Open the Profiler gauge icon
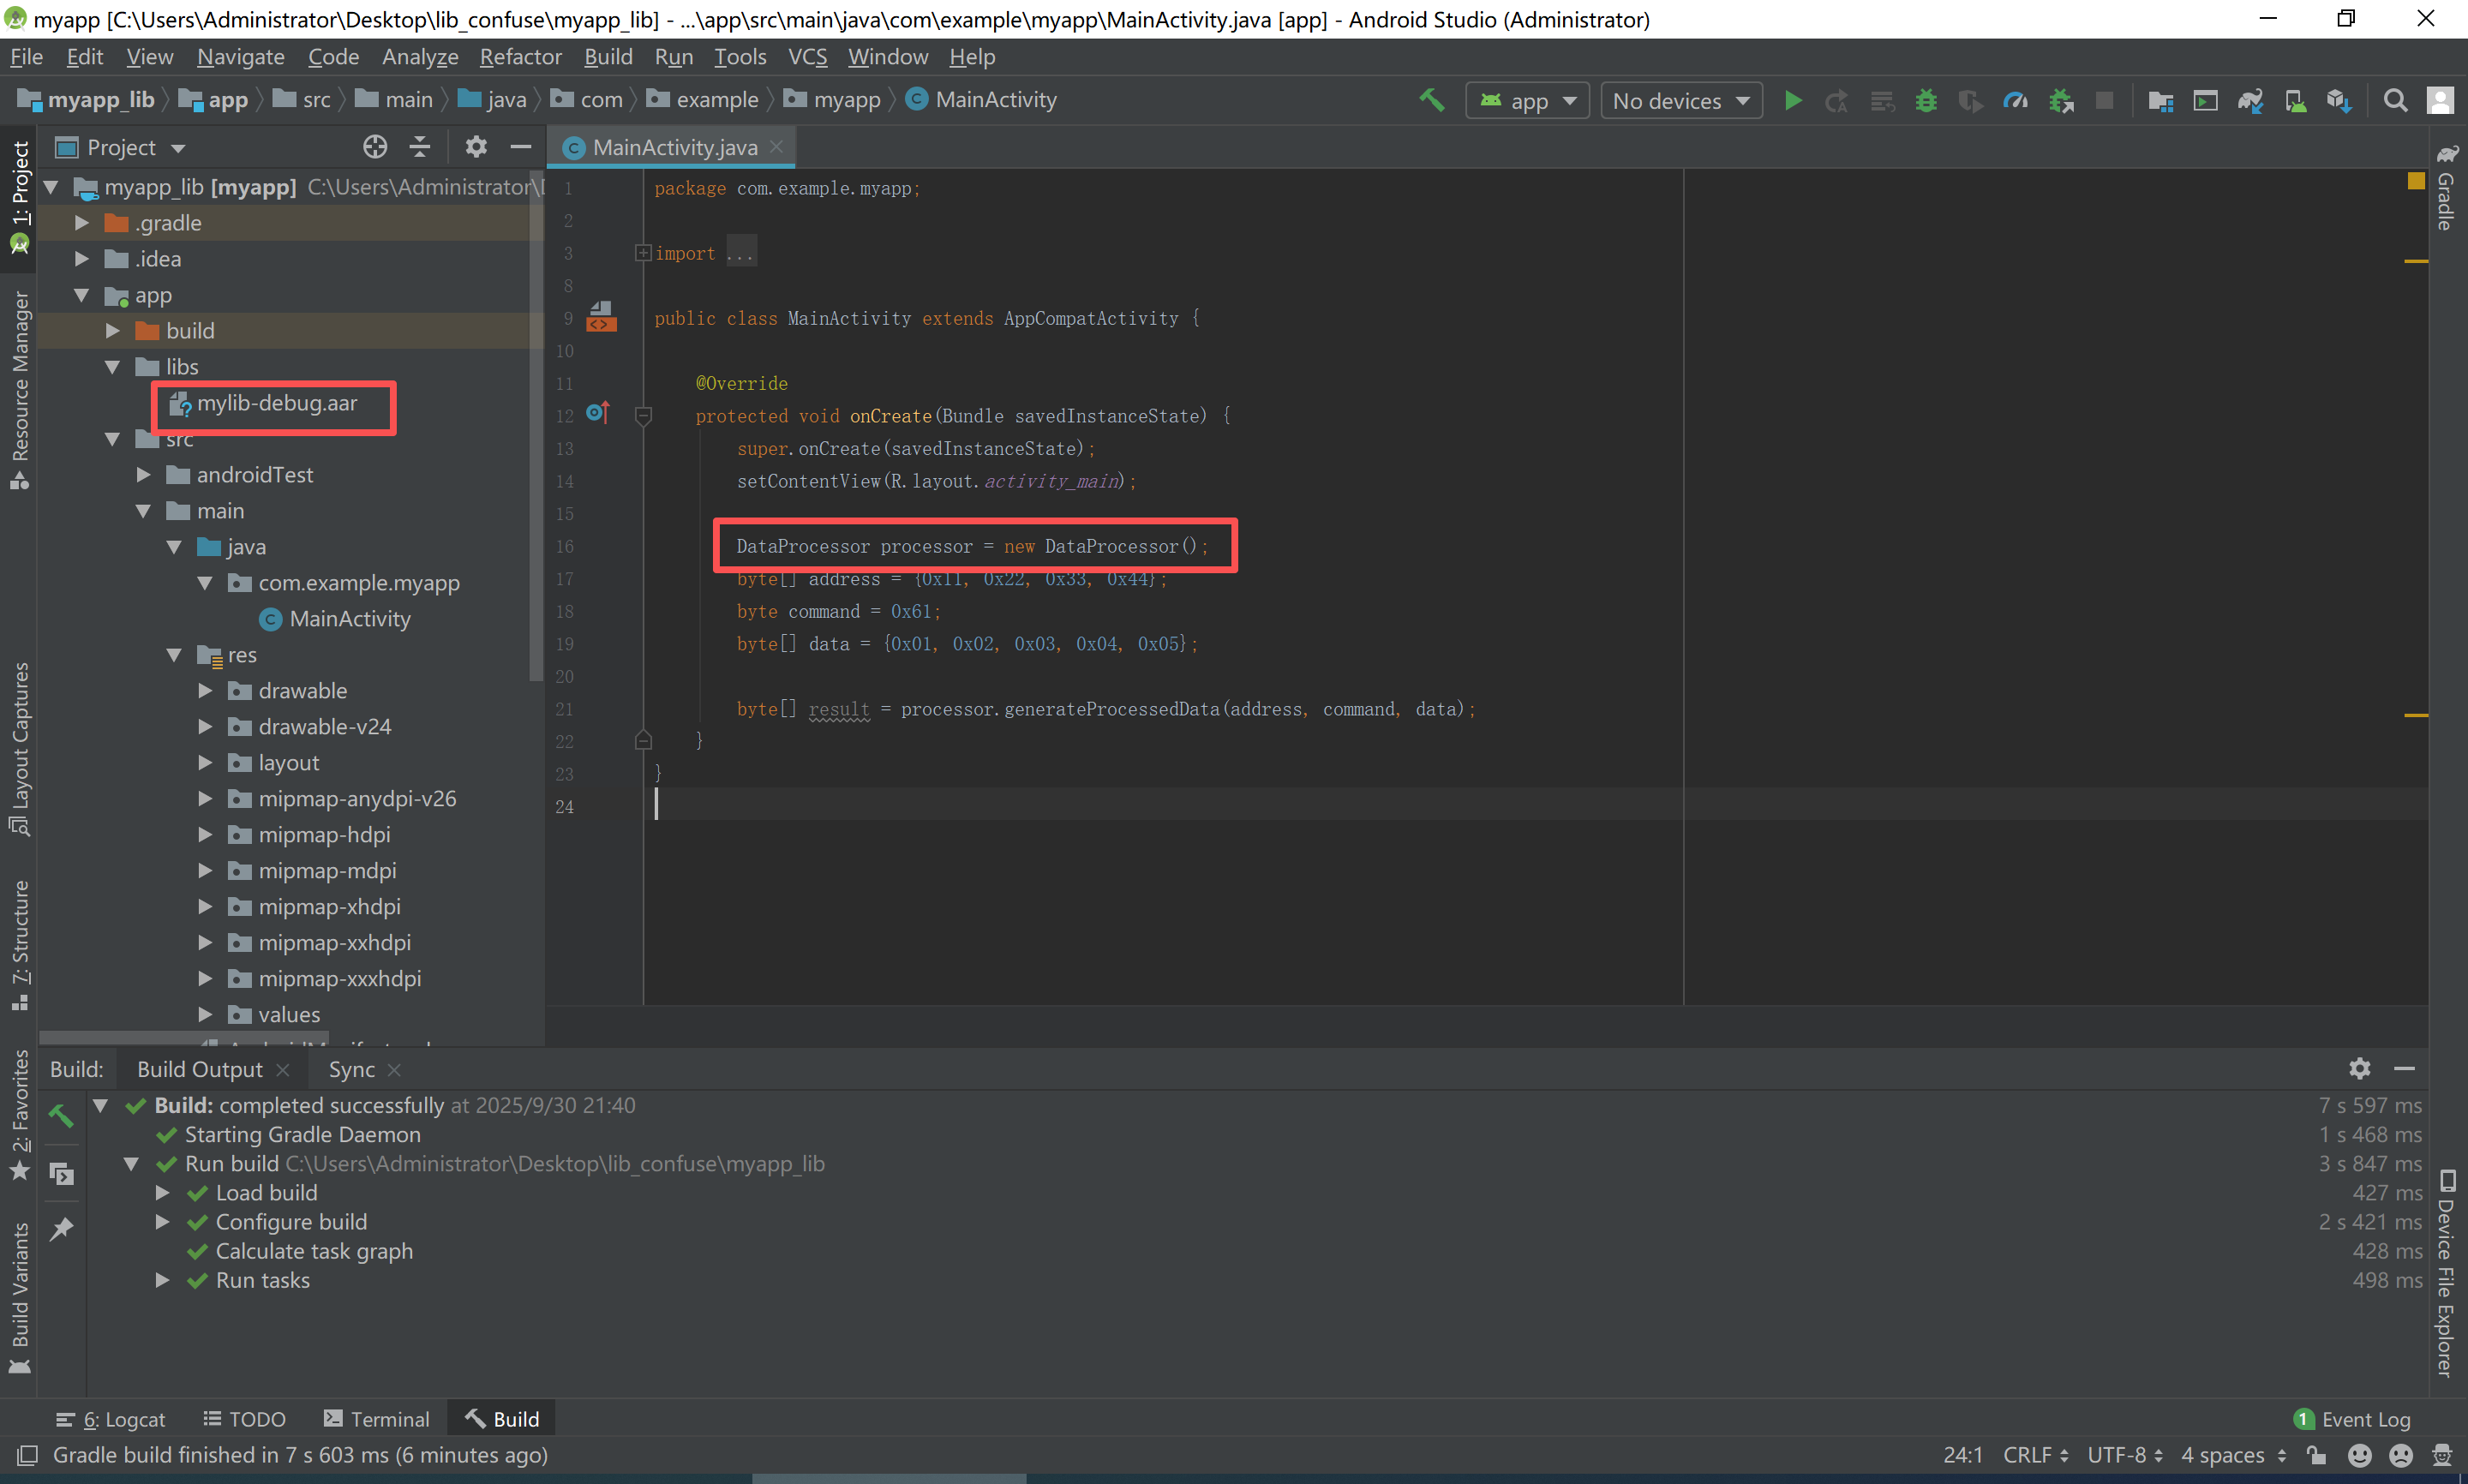Viewport: 2468px width, 1484px height. tap(2015, 100)
